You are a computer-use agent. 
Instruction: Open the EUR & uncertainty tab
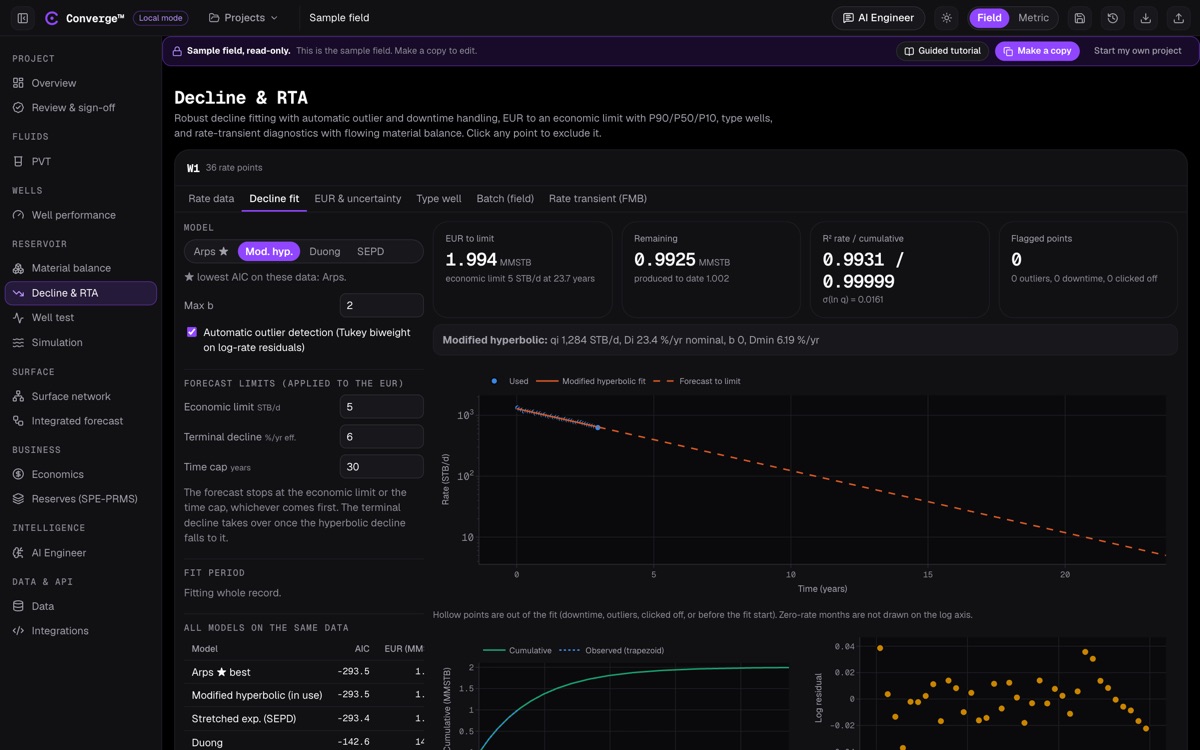[x=358, y=199]
